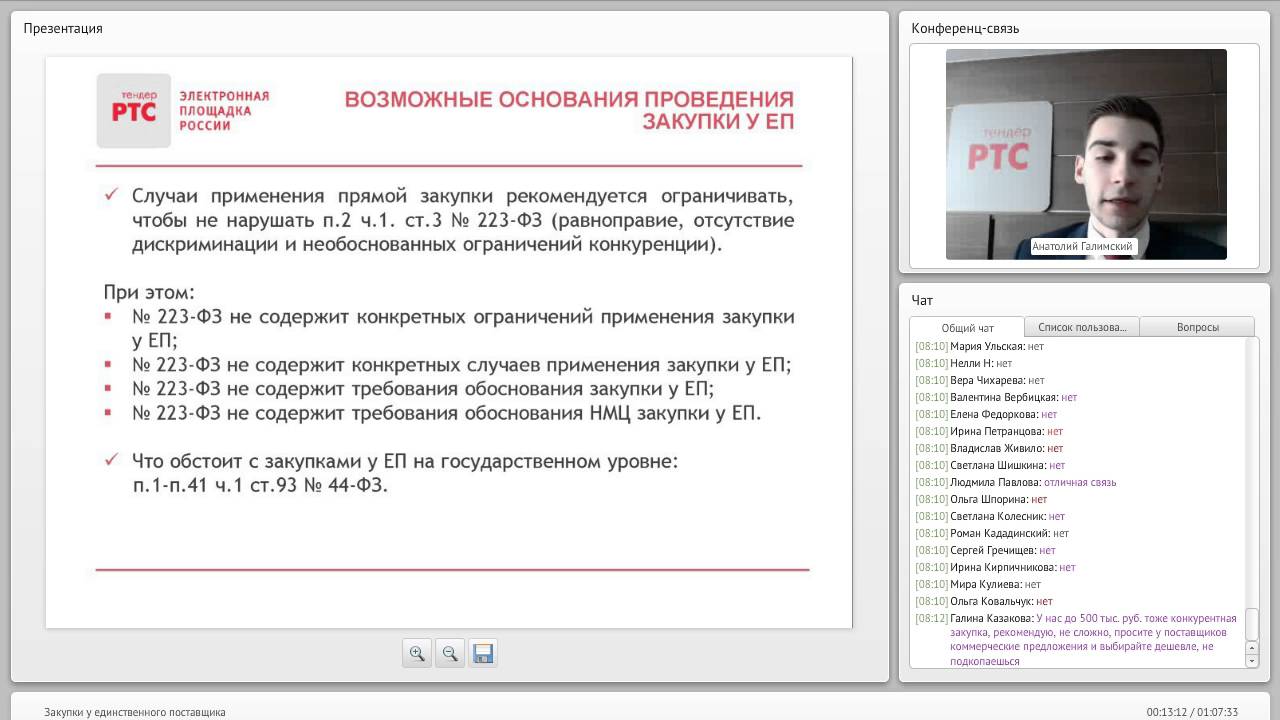The height and width of the screenshot is (720, 1280).
Task: Click the chat scrollbar down arrow
Action: [1251, 661]
